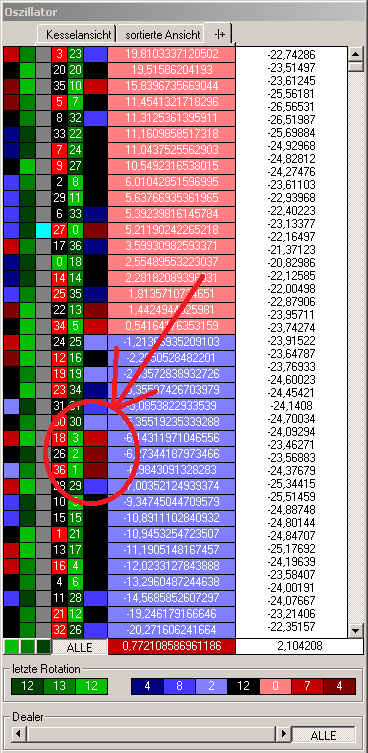Screen dimensions: 368x753
Task: Click the dark blue counter showing 4
Action: pyautogui.click(x=147, y=686)
